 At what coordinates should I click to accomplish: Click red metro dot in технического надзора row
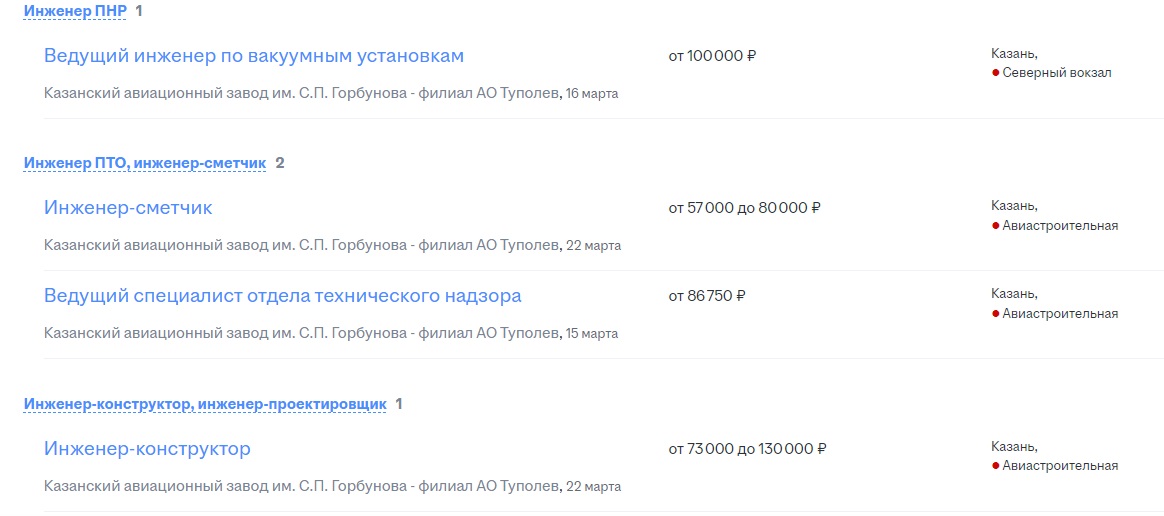coord(995,314)
